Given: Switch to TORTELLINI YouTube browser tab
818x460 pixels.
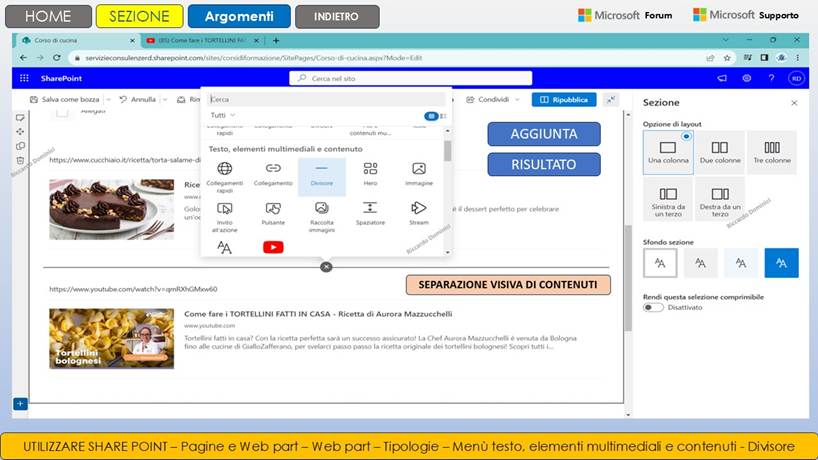Looking at the screenshot, I should tap(202, 40).
